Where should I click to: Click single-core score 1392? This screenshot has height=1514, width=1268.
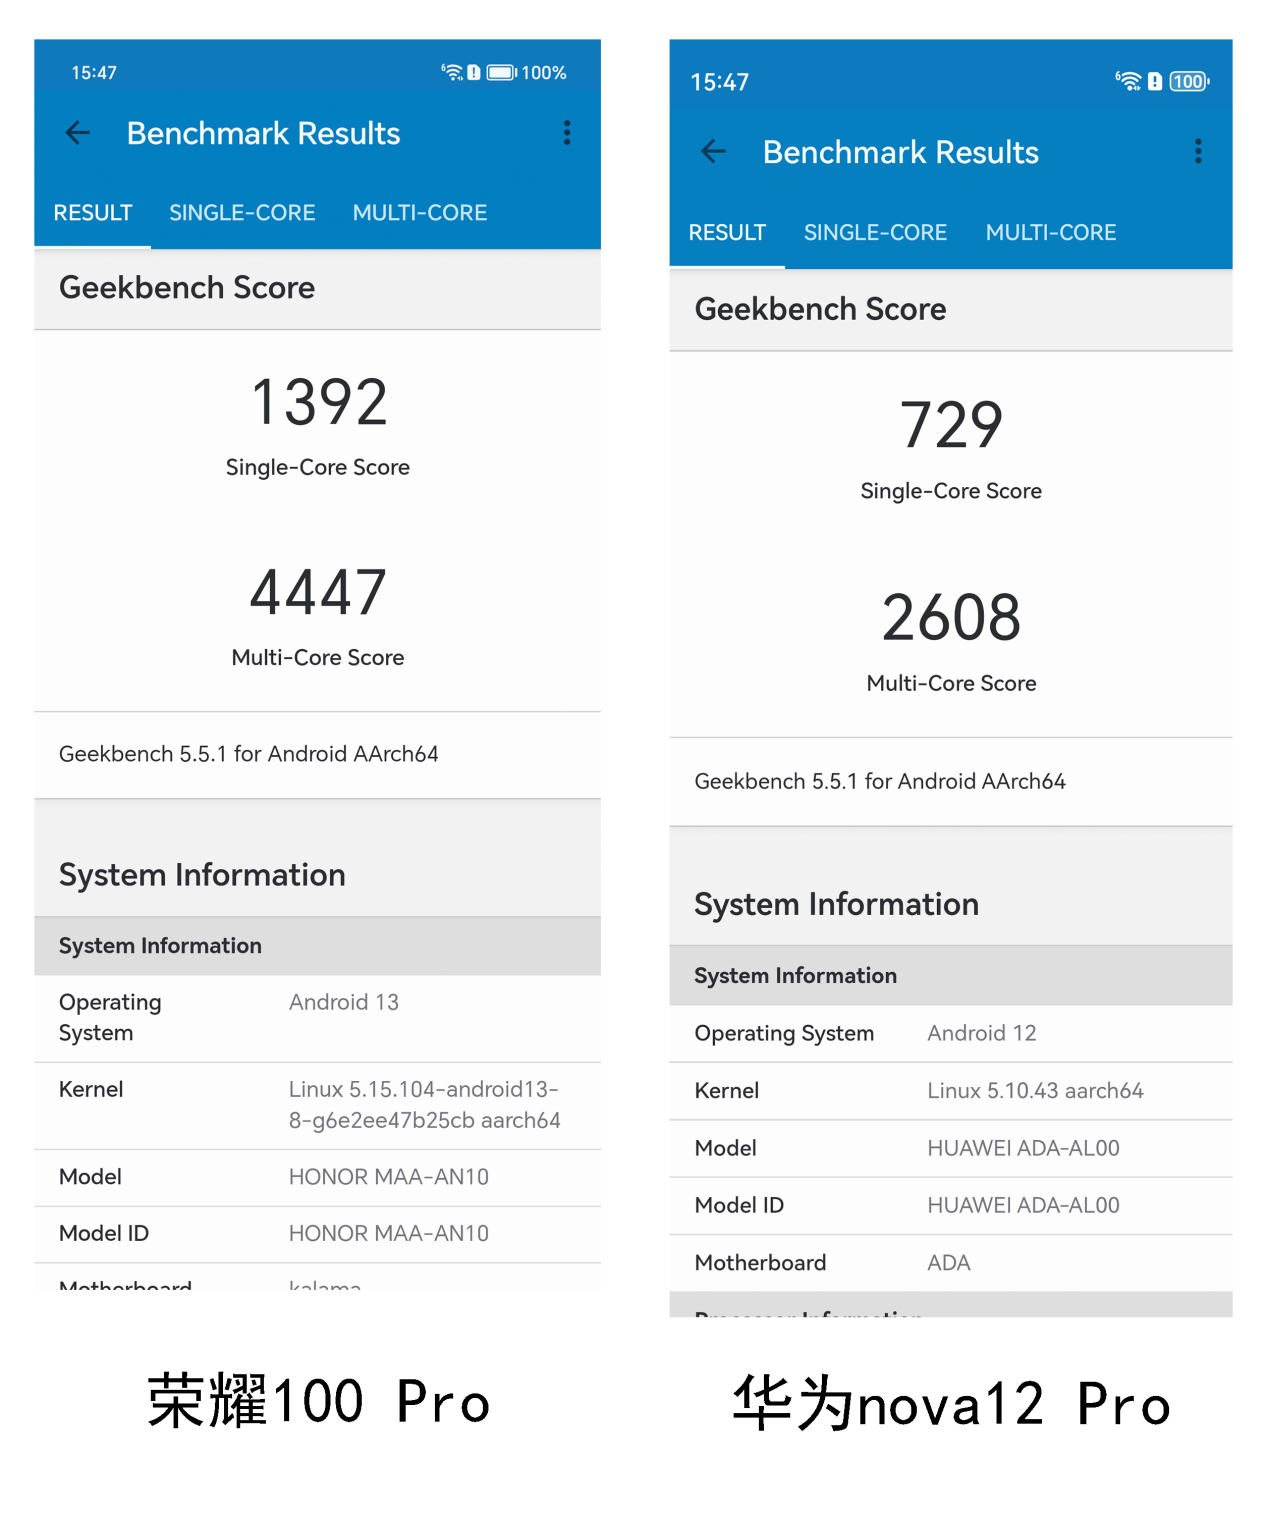(319, 402)
